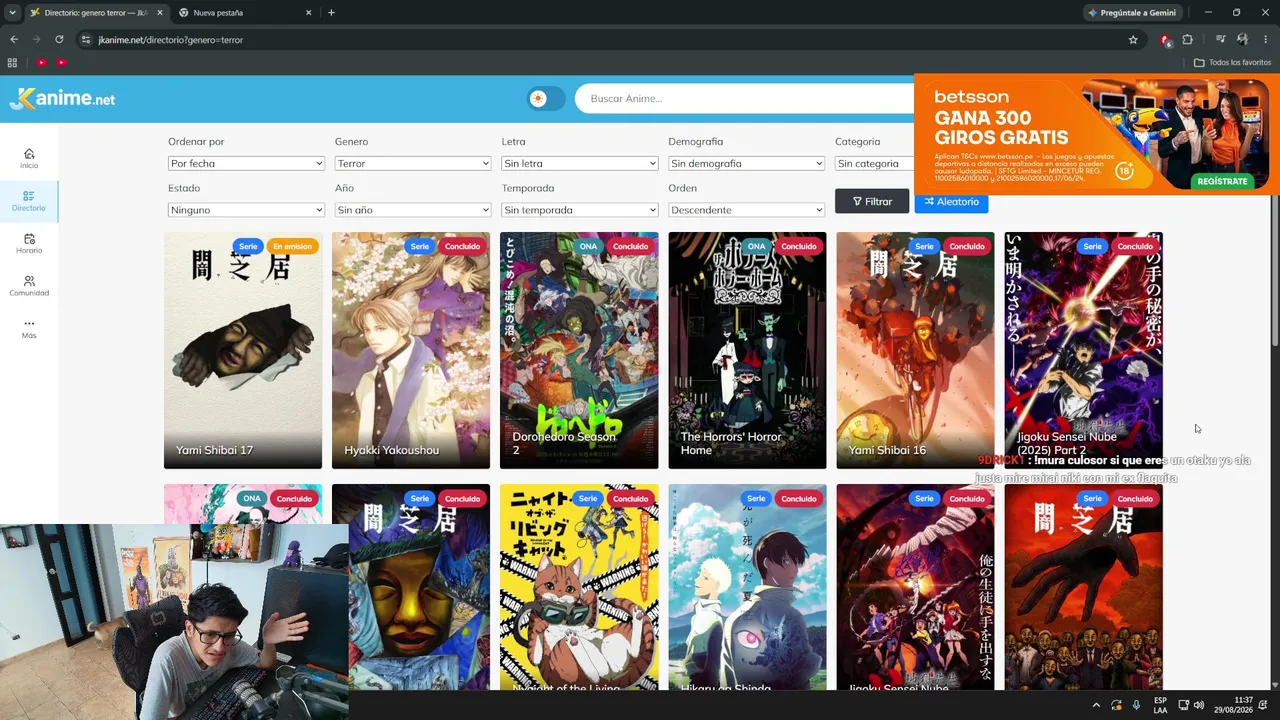The image size is (1280, 720).
Task: Open Jigoku Sensei Nube (2025) Part 2 card
Action: click(1083, 350)
